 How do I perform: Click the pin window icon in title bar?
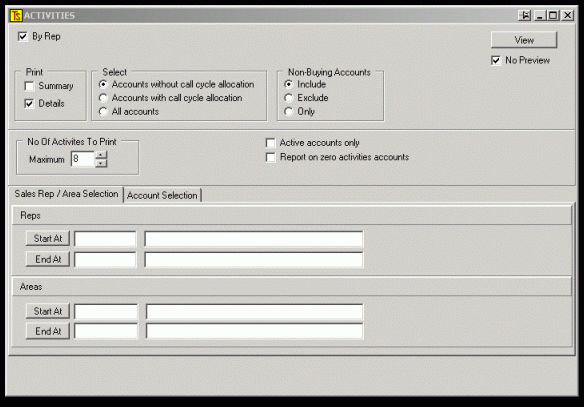coord(524,15)
